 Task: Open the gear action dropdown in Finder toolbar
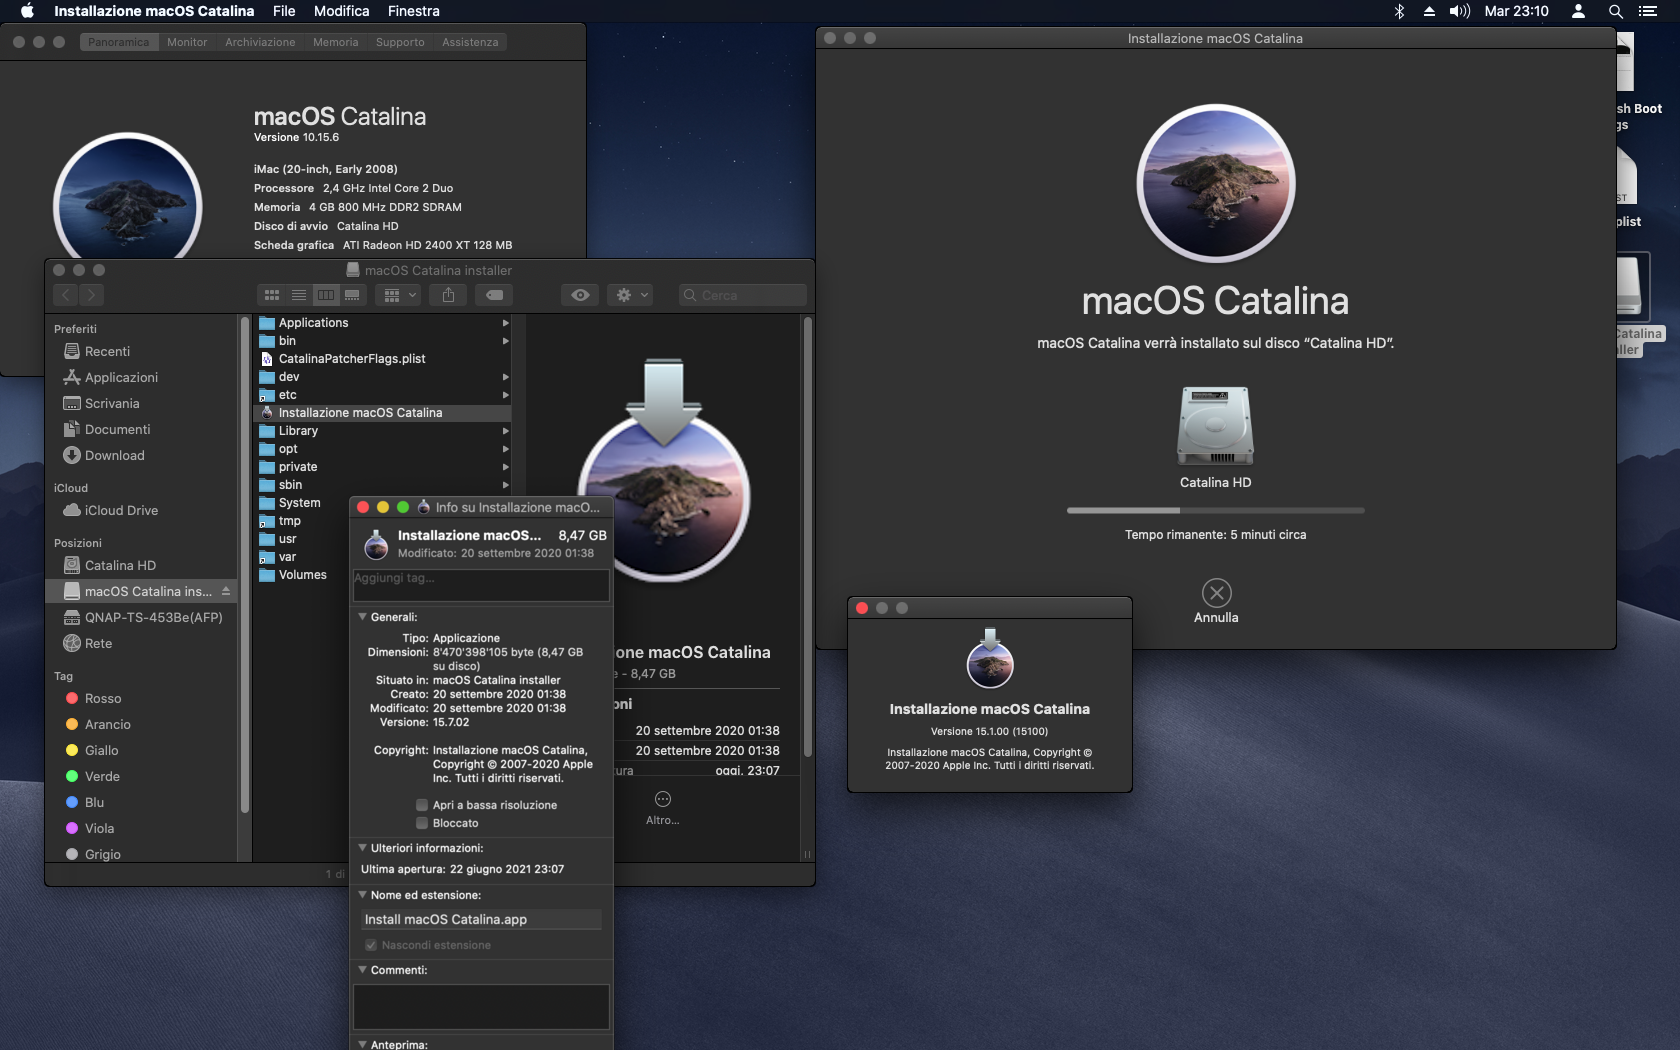point(631,295)
